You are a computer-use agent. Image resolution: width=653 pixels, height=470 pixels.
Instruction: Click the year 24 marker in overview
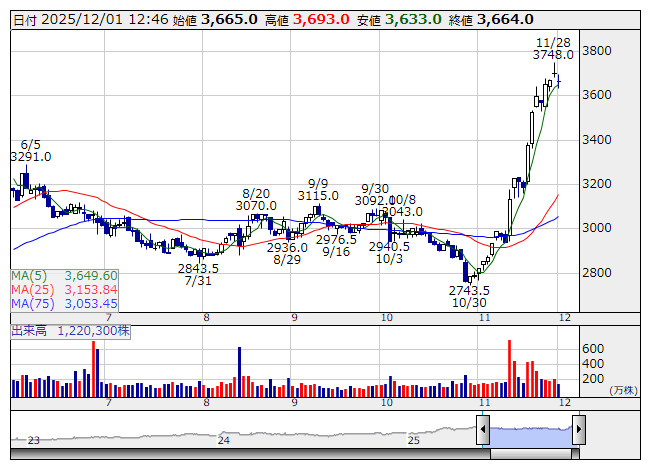pos(224,440)
